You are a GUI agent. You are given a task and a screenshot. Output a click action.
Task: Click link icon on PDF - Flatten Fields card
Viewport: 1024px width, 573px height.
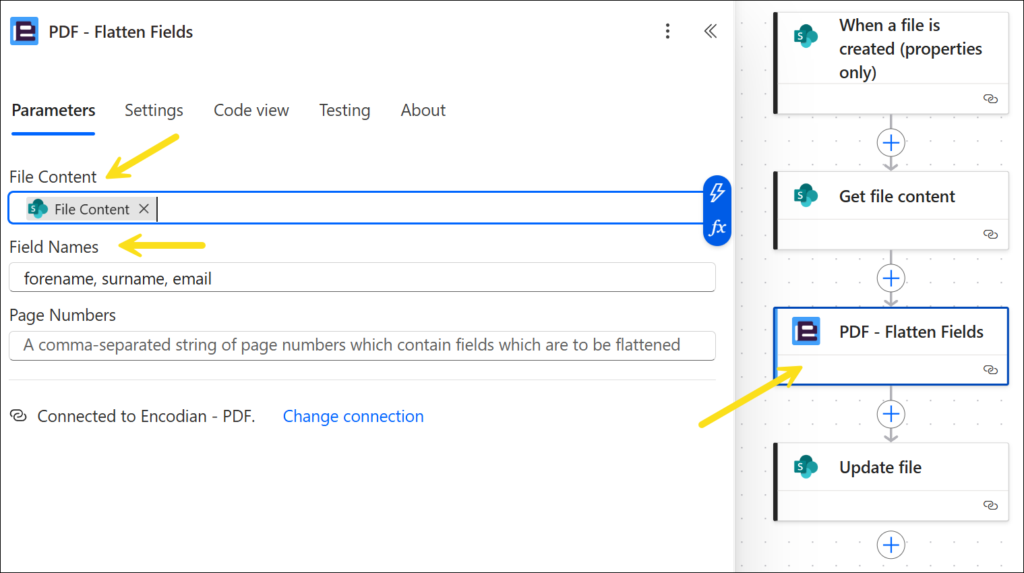click(990, 369)
